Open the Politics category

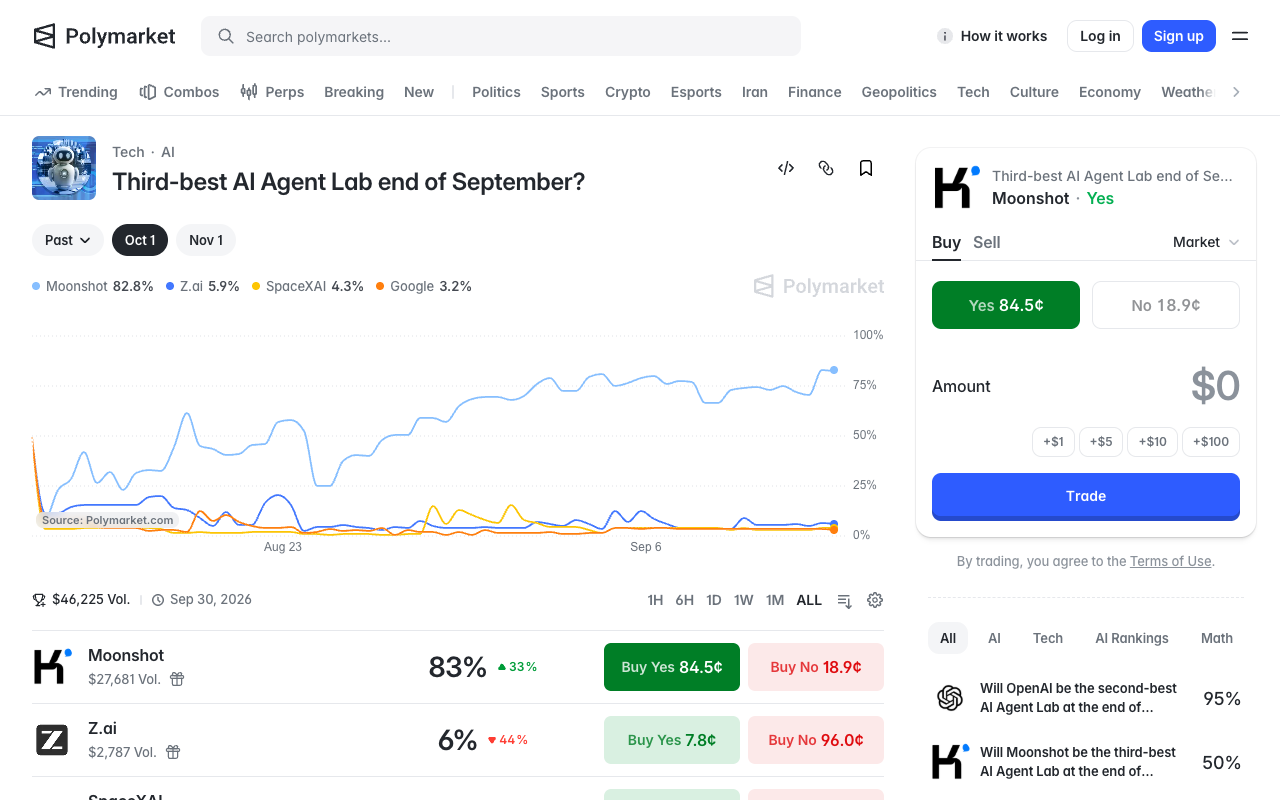coord(496,92)
